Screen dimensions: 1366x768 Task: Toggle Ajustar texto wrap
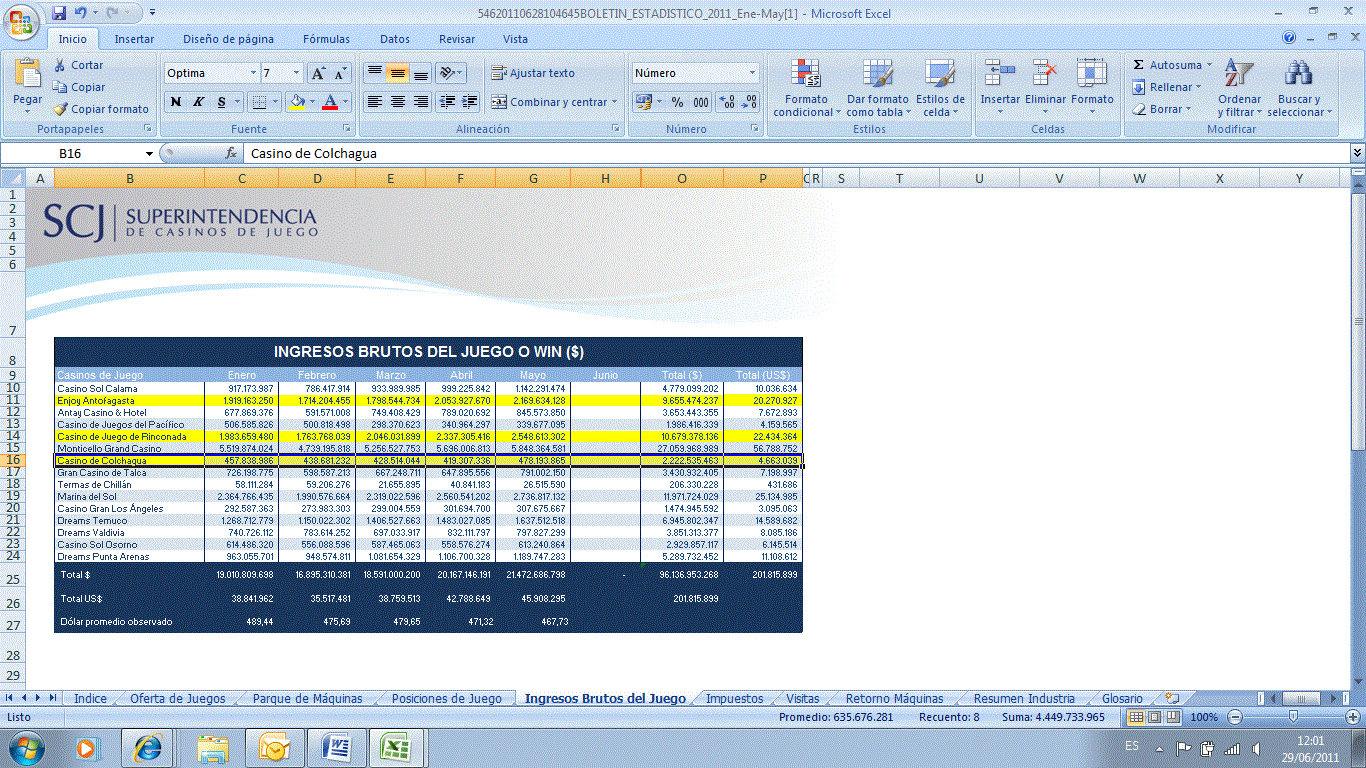(533, 73)
